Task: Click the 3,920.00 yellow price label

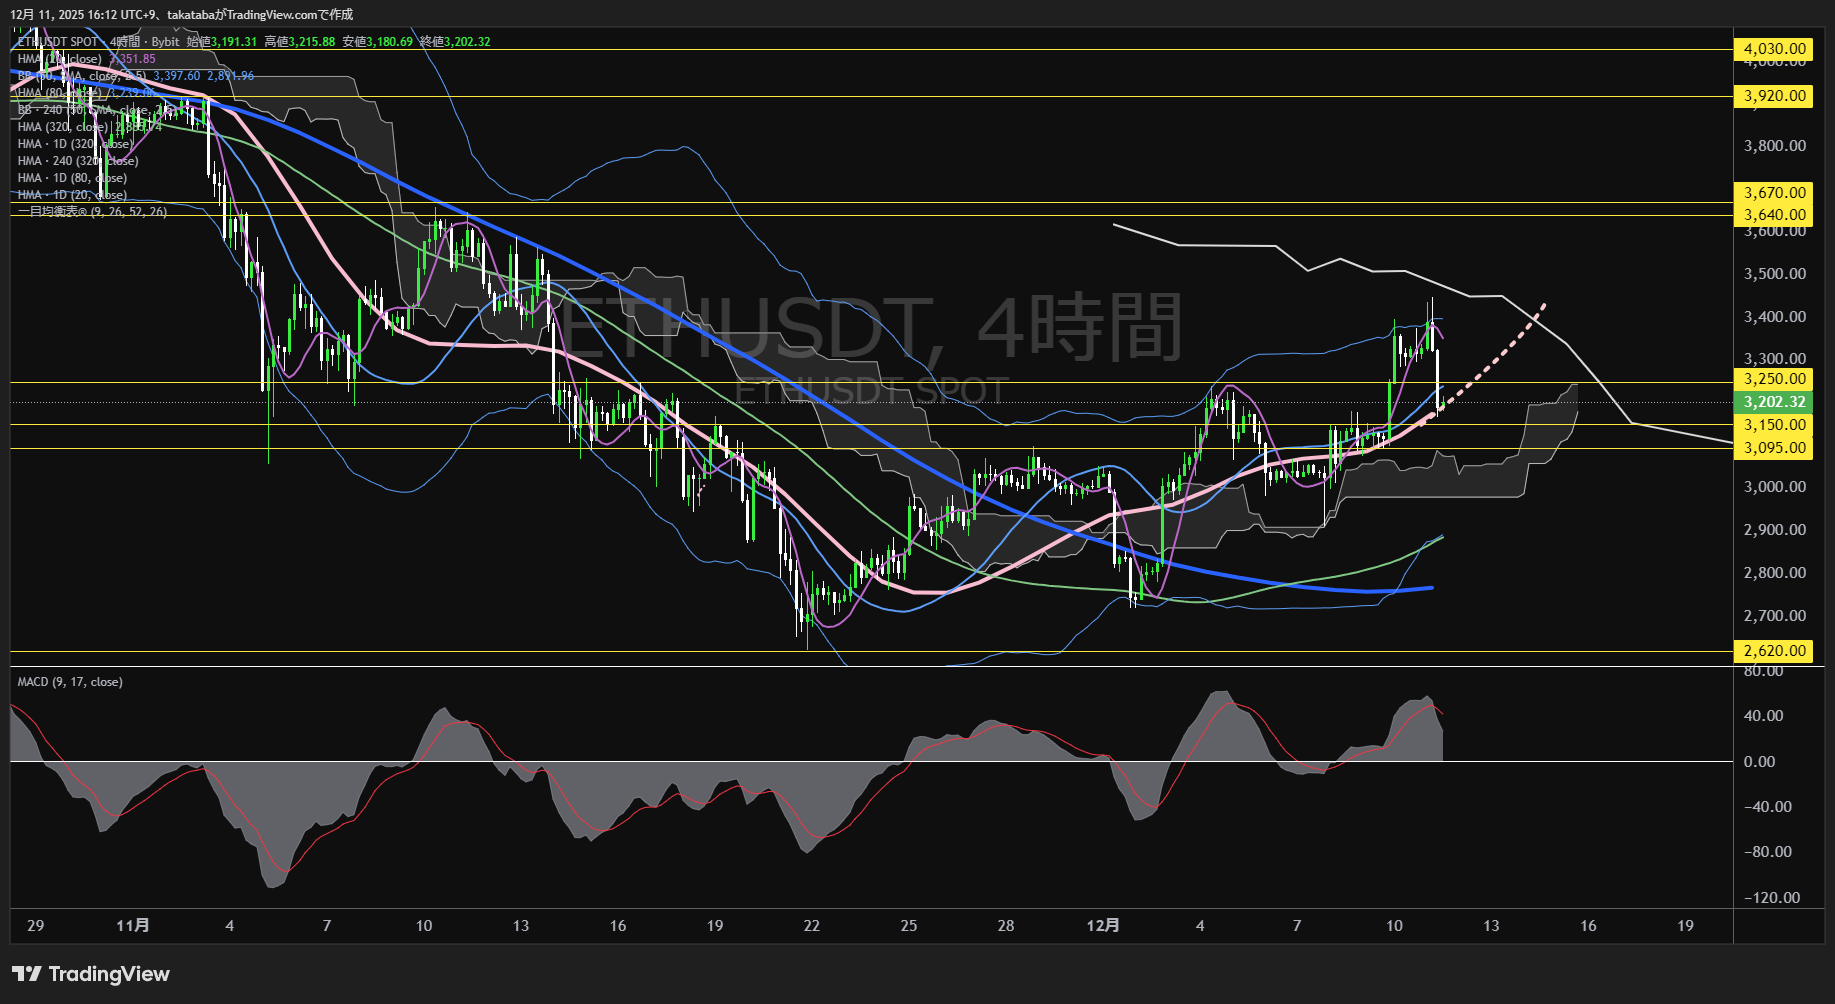Action: point(1774,96)
